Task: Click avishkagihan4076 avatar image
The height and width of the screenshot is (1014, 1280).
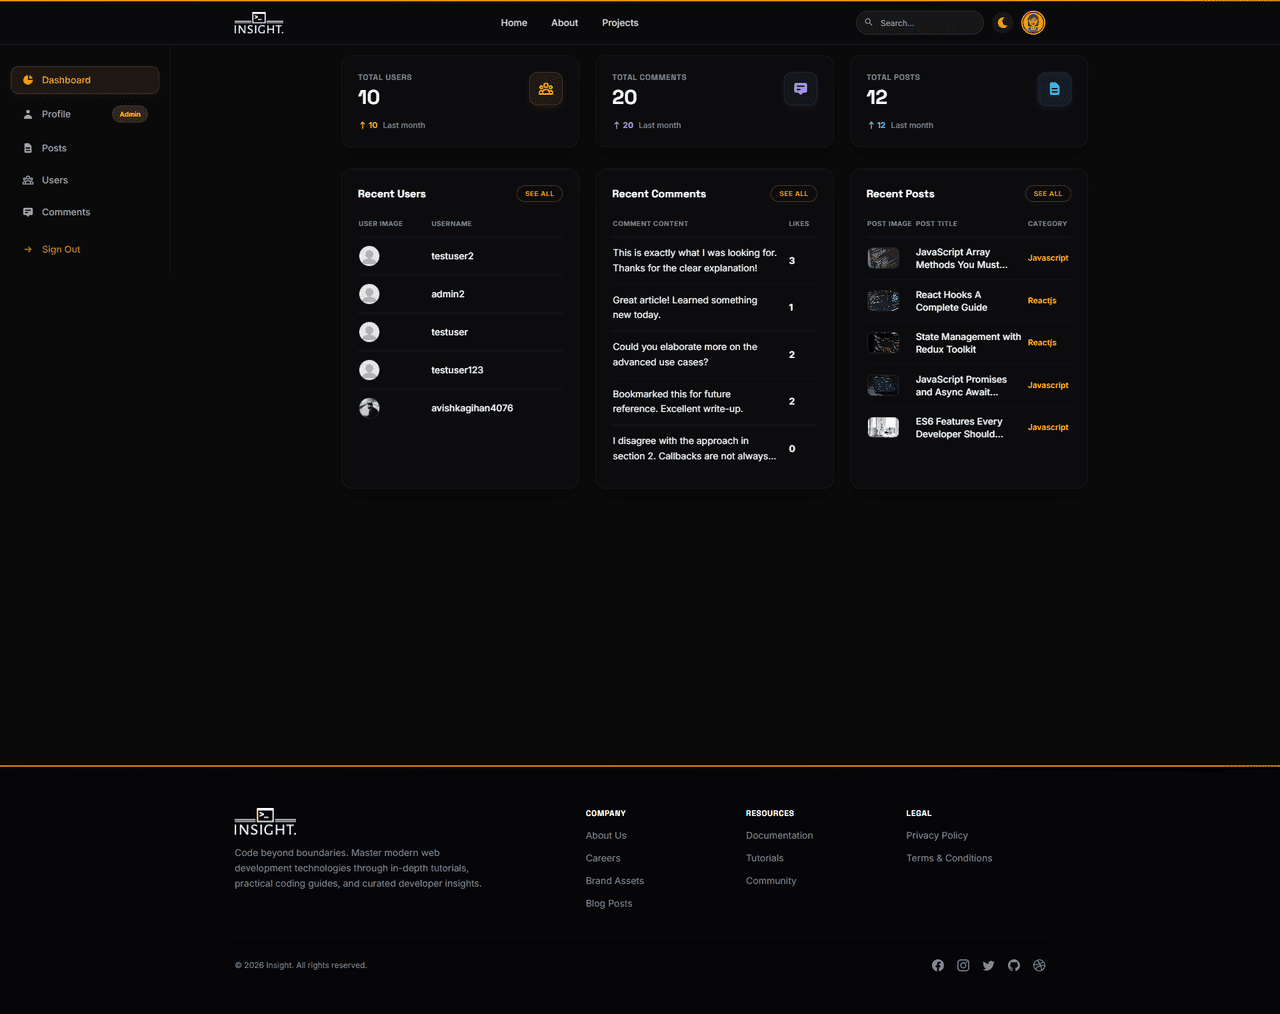Action: pos(369,408)
